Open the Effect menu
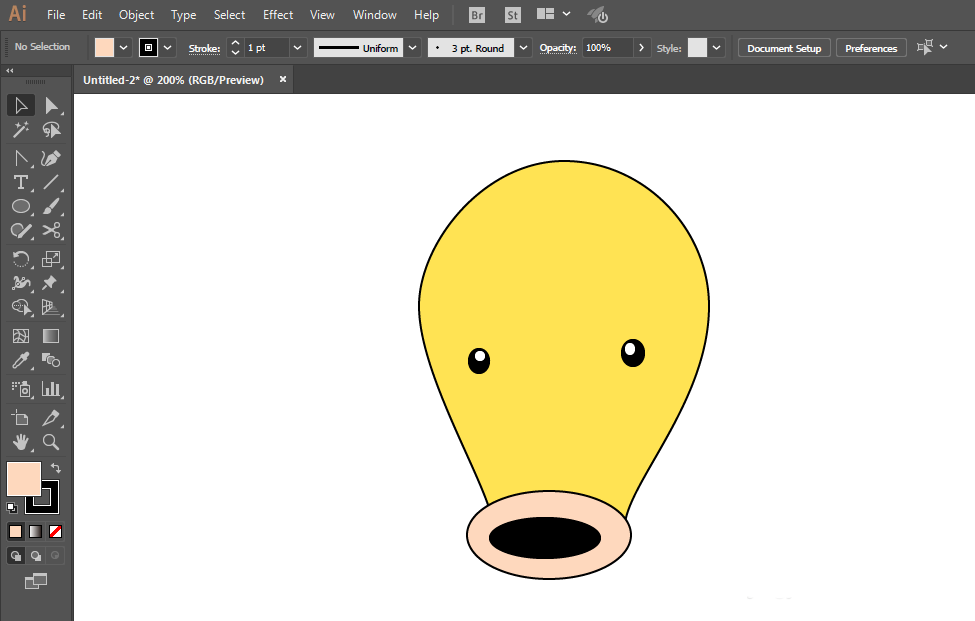Viewport: 975px width, 621px height. point(278,15)
